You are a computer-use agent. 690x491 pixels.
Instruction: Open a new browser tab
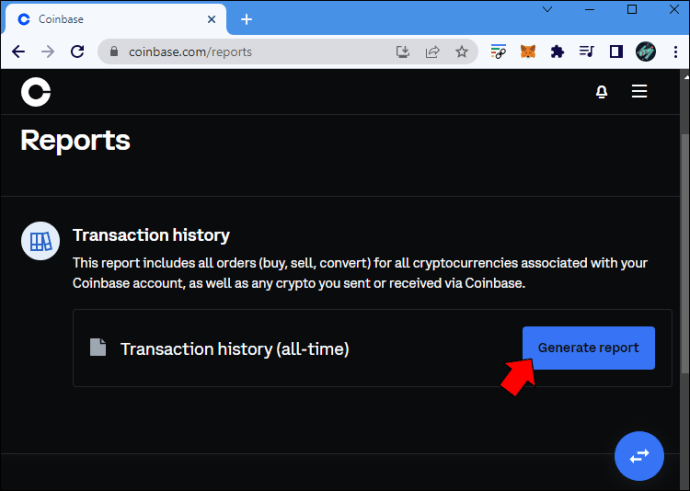(246, 19)
